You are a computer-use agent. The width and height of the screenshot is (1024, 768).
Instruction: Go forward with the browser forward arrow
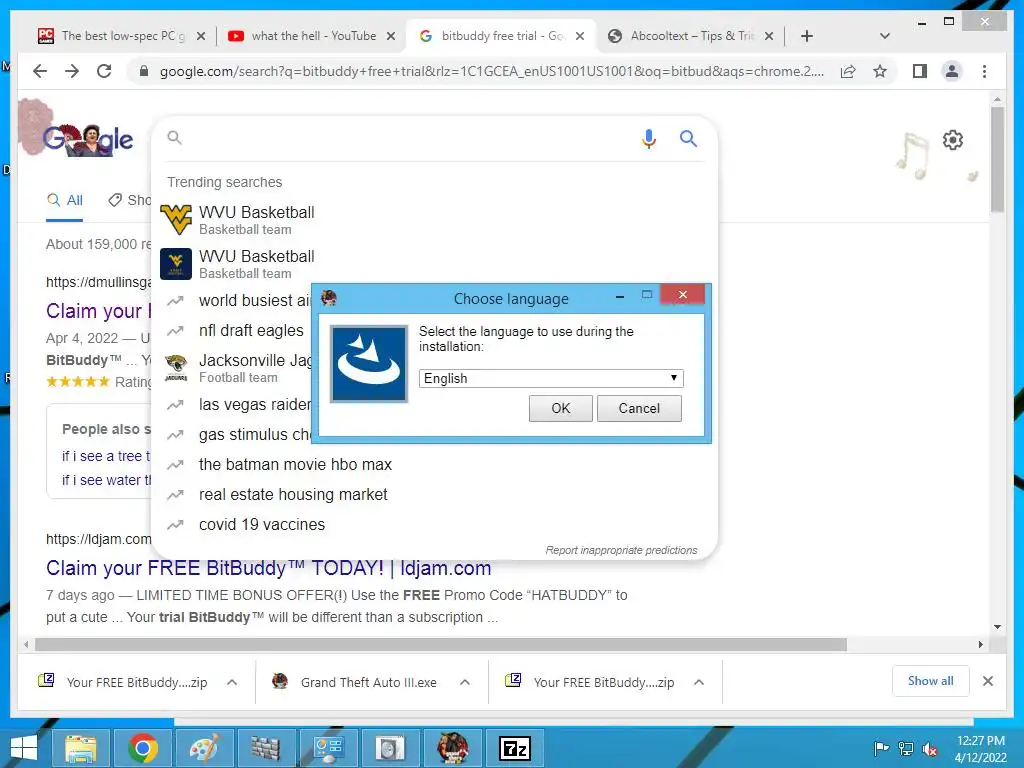coord(72,71)
